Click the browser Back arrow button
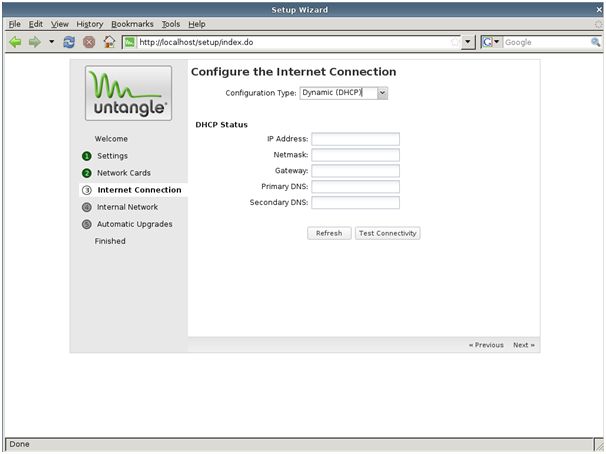Screen dimensions: 606x454 [15, 43]
